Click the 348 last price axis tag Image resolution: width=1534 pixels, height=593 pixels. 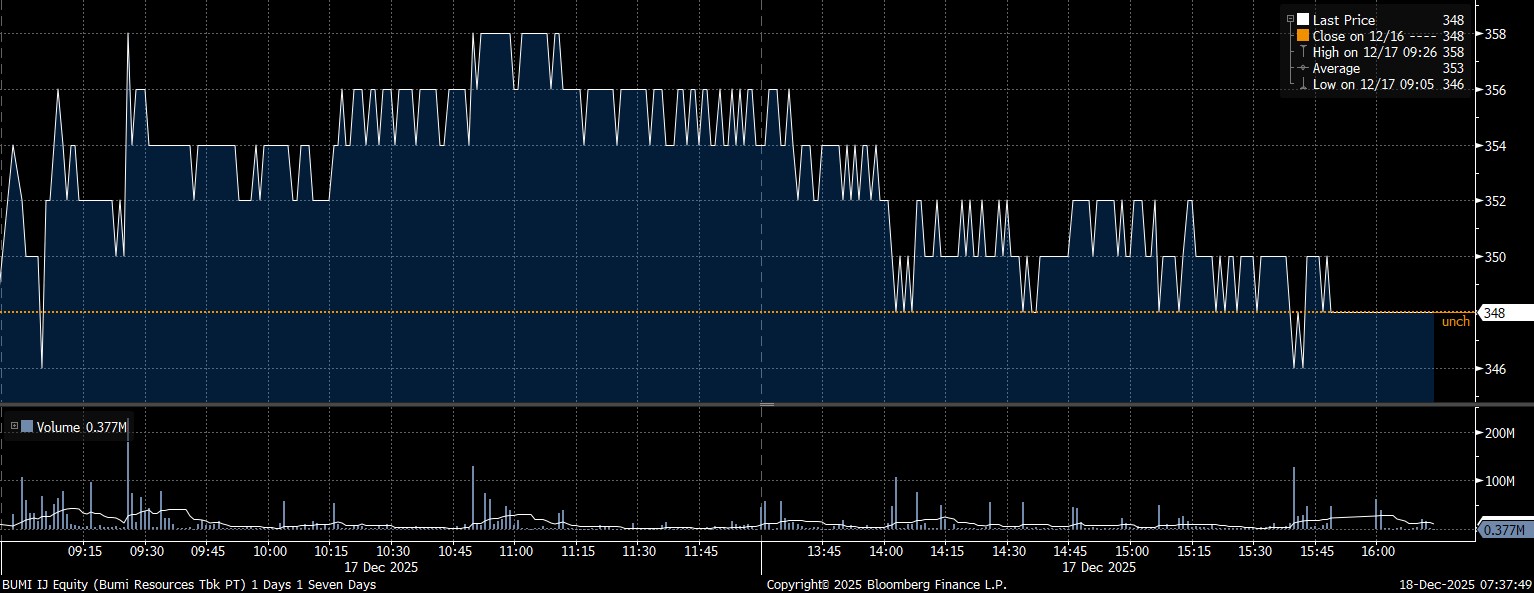tap(1505, 313)
